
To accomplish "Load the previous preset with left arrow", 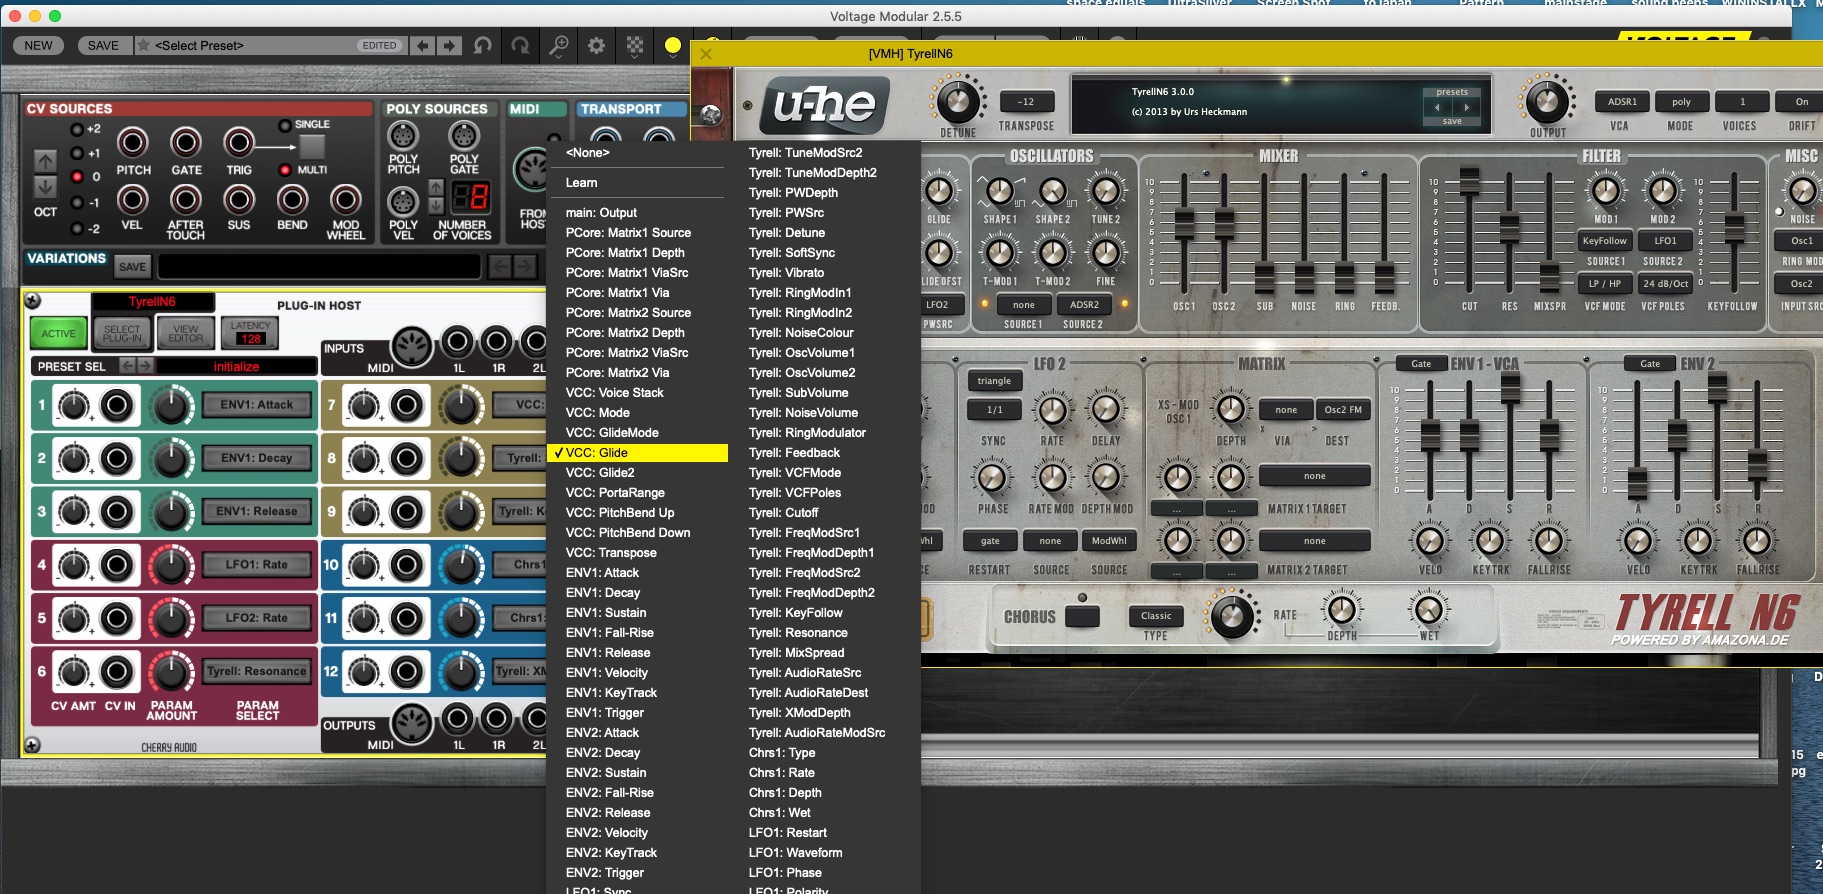I will click(423, 45).
